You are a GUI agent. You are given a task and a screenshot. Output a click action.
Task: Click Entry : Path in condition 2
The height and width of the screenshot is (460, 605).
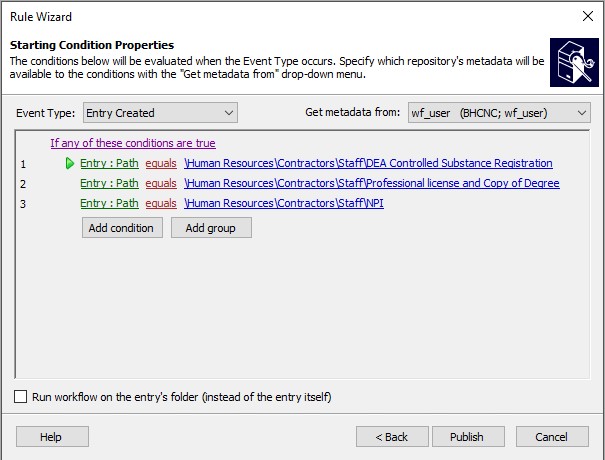(109, 183)
